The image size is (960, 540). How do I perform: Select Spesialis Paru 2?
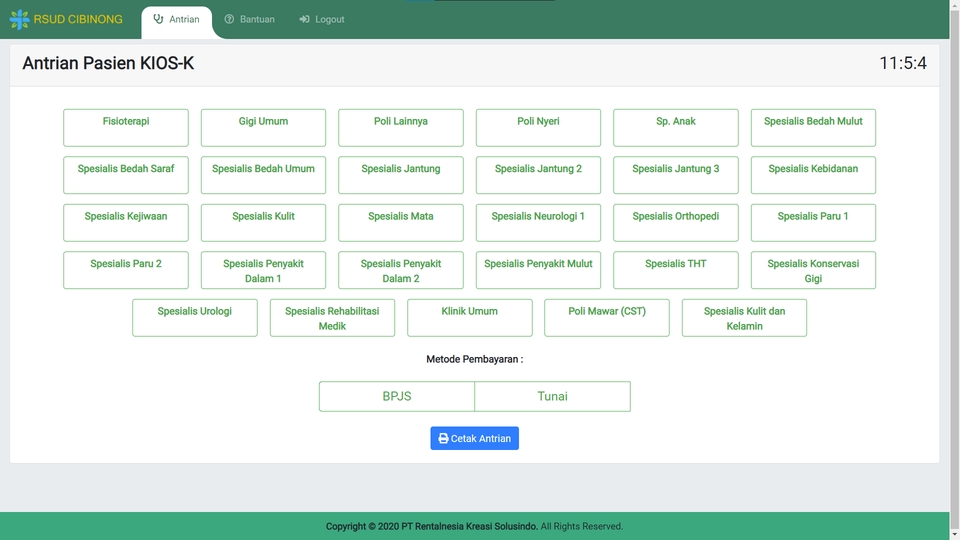[x=126, y=270]
